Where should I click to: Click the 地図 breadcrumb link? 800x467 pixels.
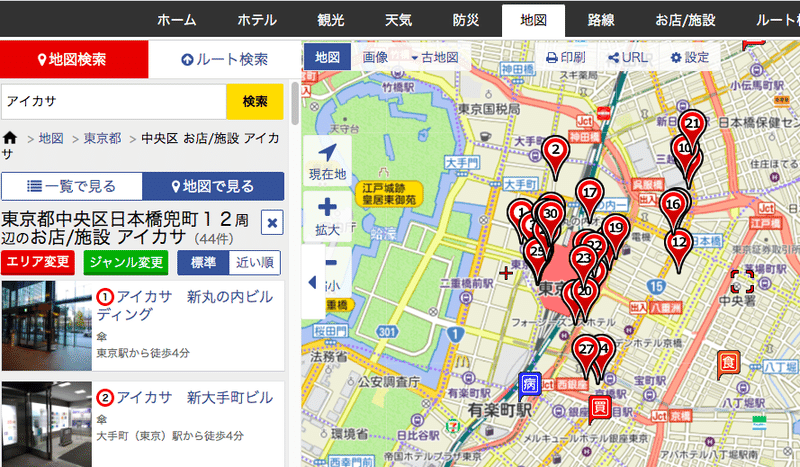[x=51, y=138]
